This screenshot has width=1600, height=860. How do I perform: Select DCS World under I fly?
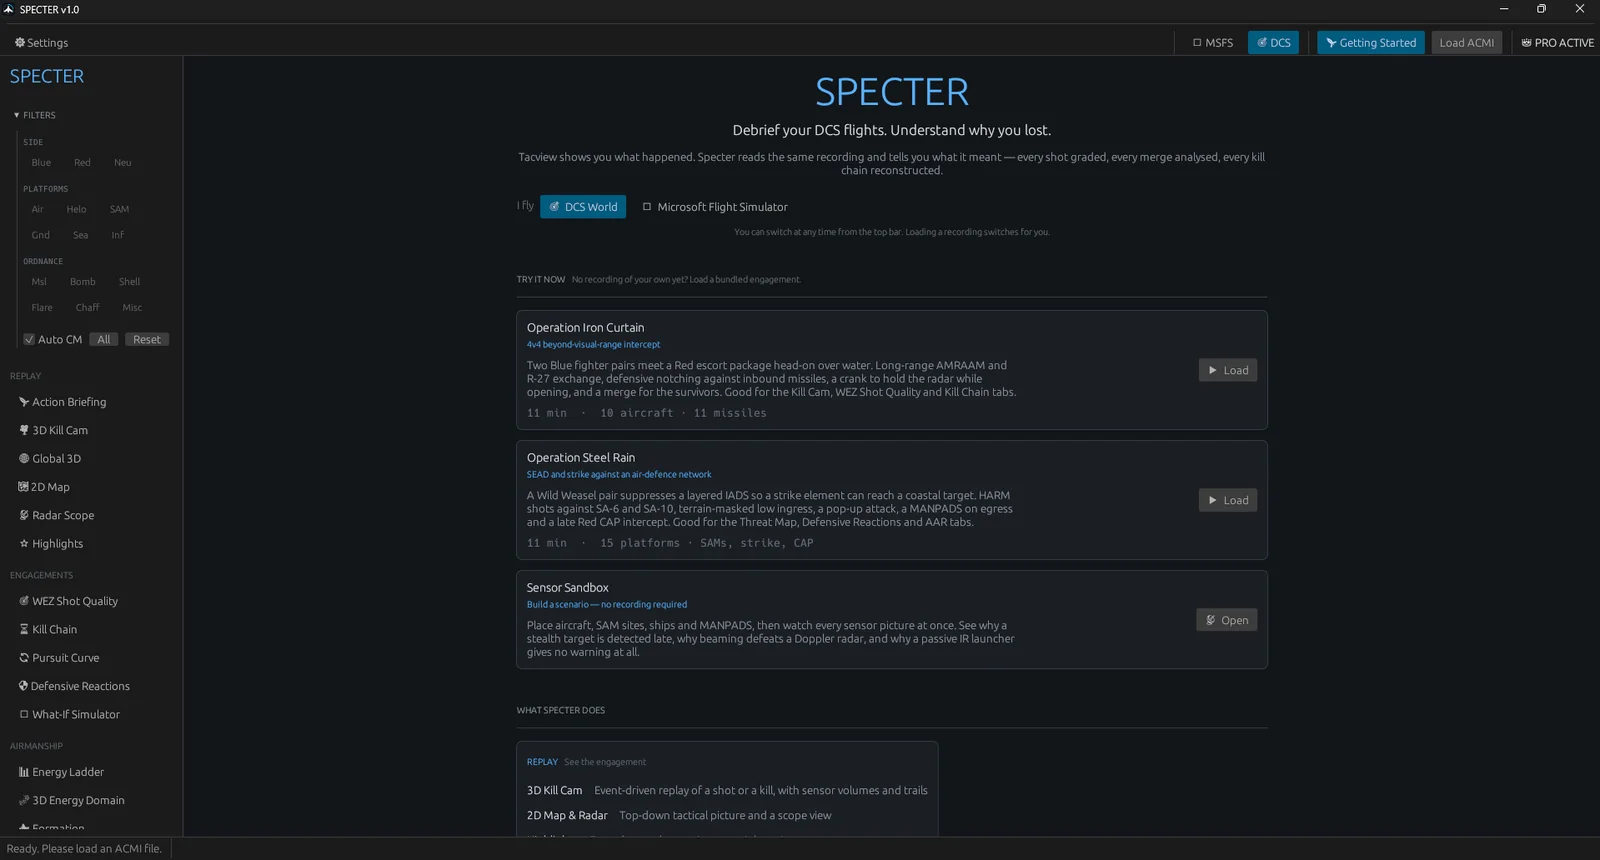pyautogui.click(x=583, y=207)
